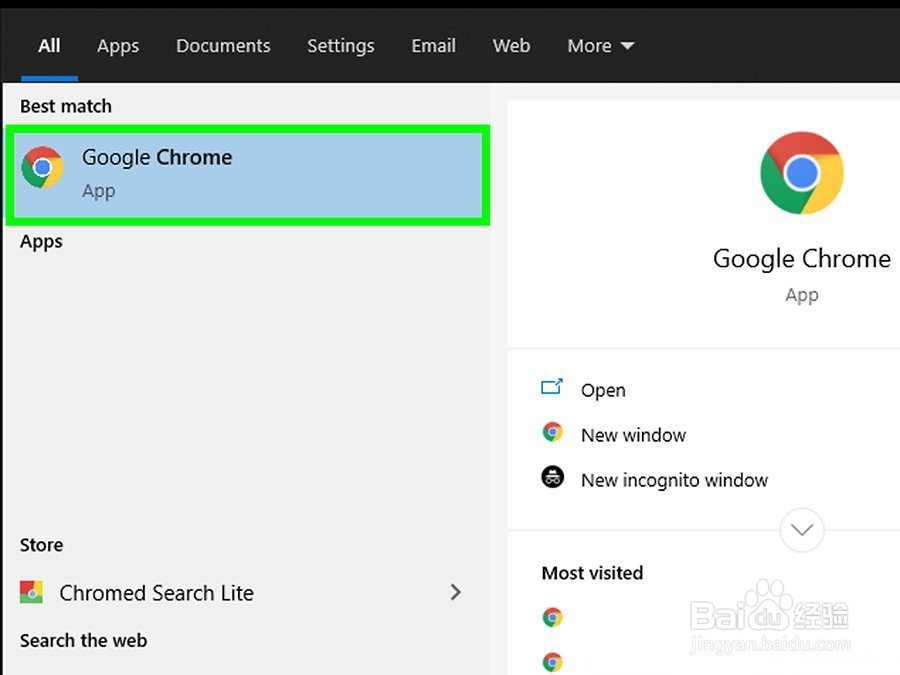Switch to the Apps tab

(118, 46)
